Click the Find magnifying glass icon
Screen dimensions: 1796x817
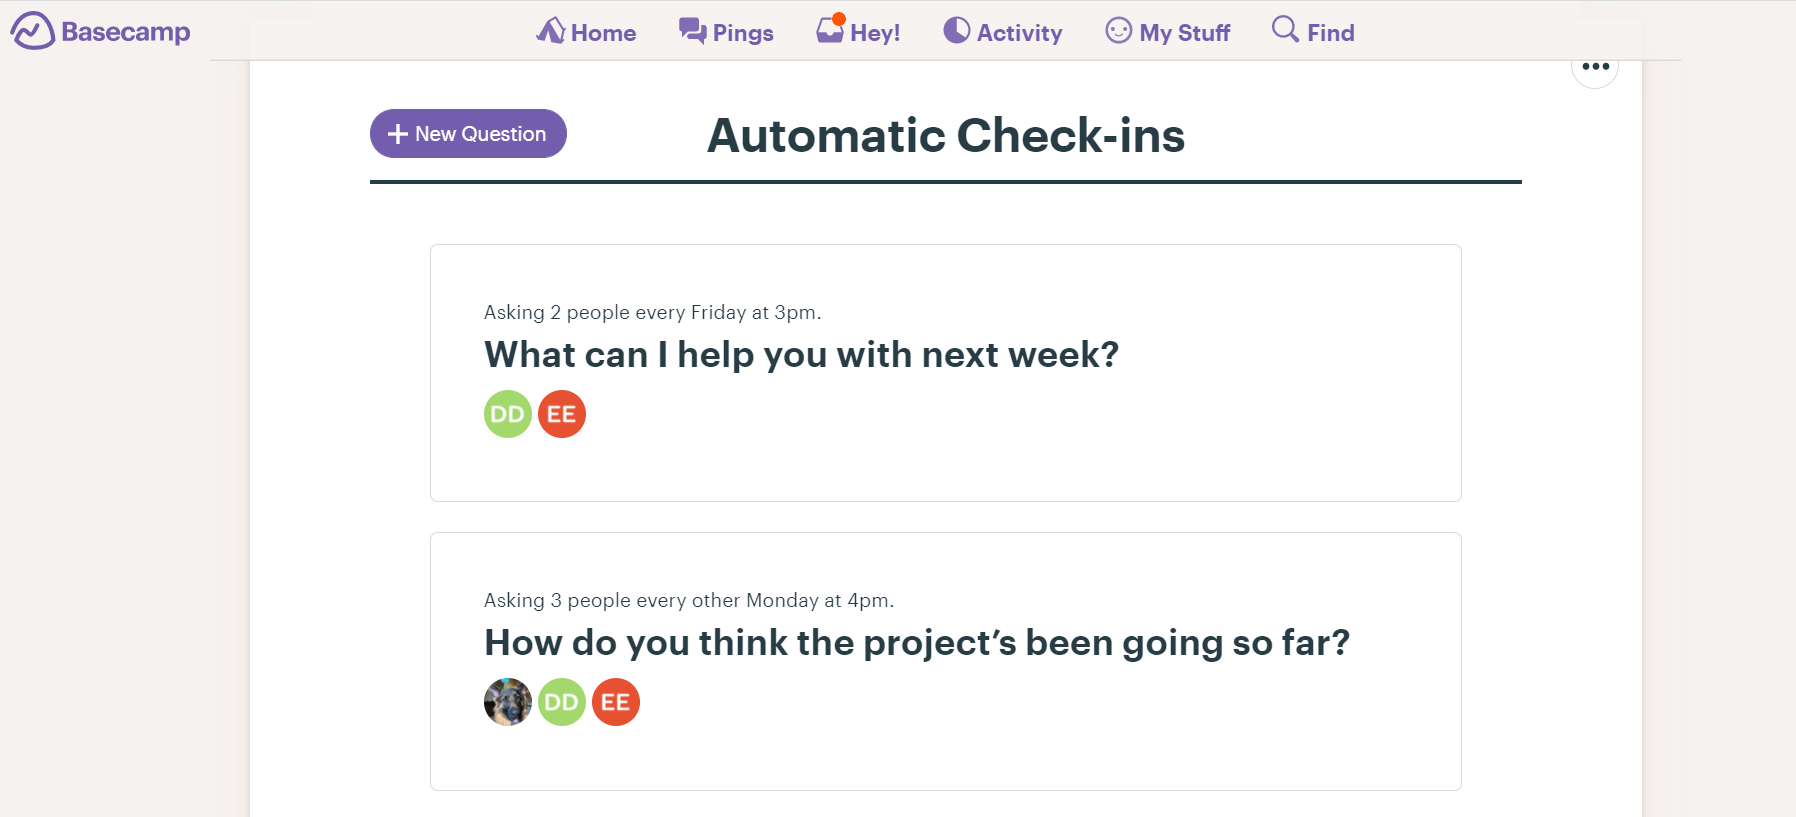[x=1284, y=29]
